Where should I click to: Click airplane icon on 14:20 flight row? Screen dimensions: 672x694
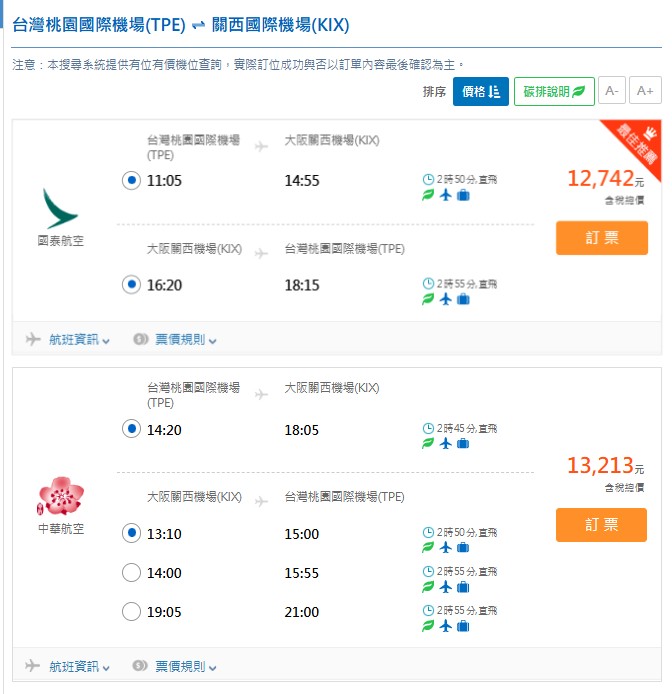(x=446, y=443)
